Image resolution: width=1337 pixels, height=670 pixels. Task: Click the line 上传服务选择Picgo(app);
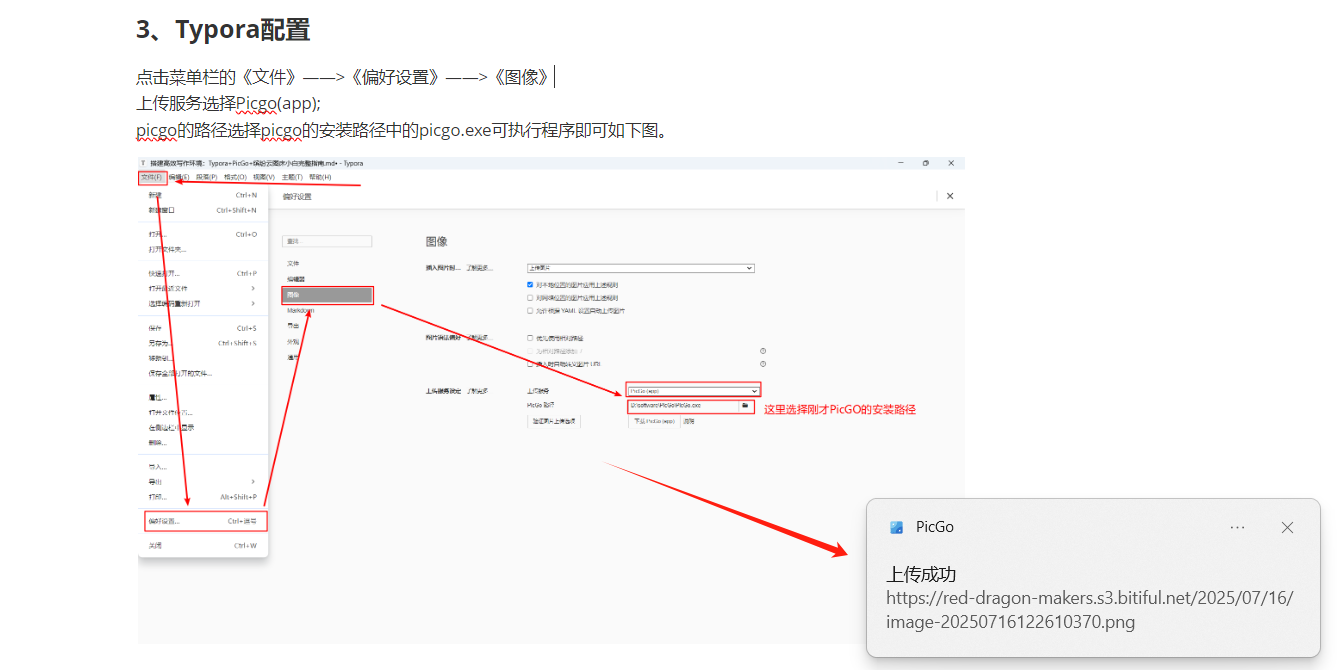pos(228,103)
